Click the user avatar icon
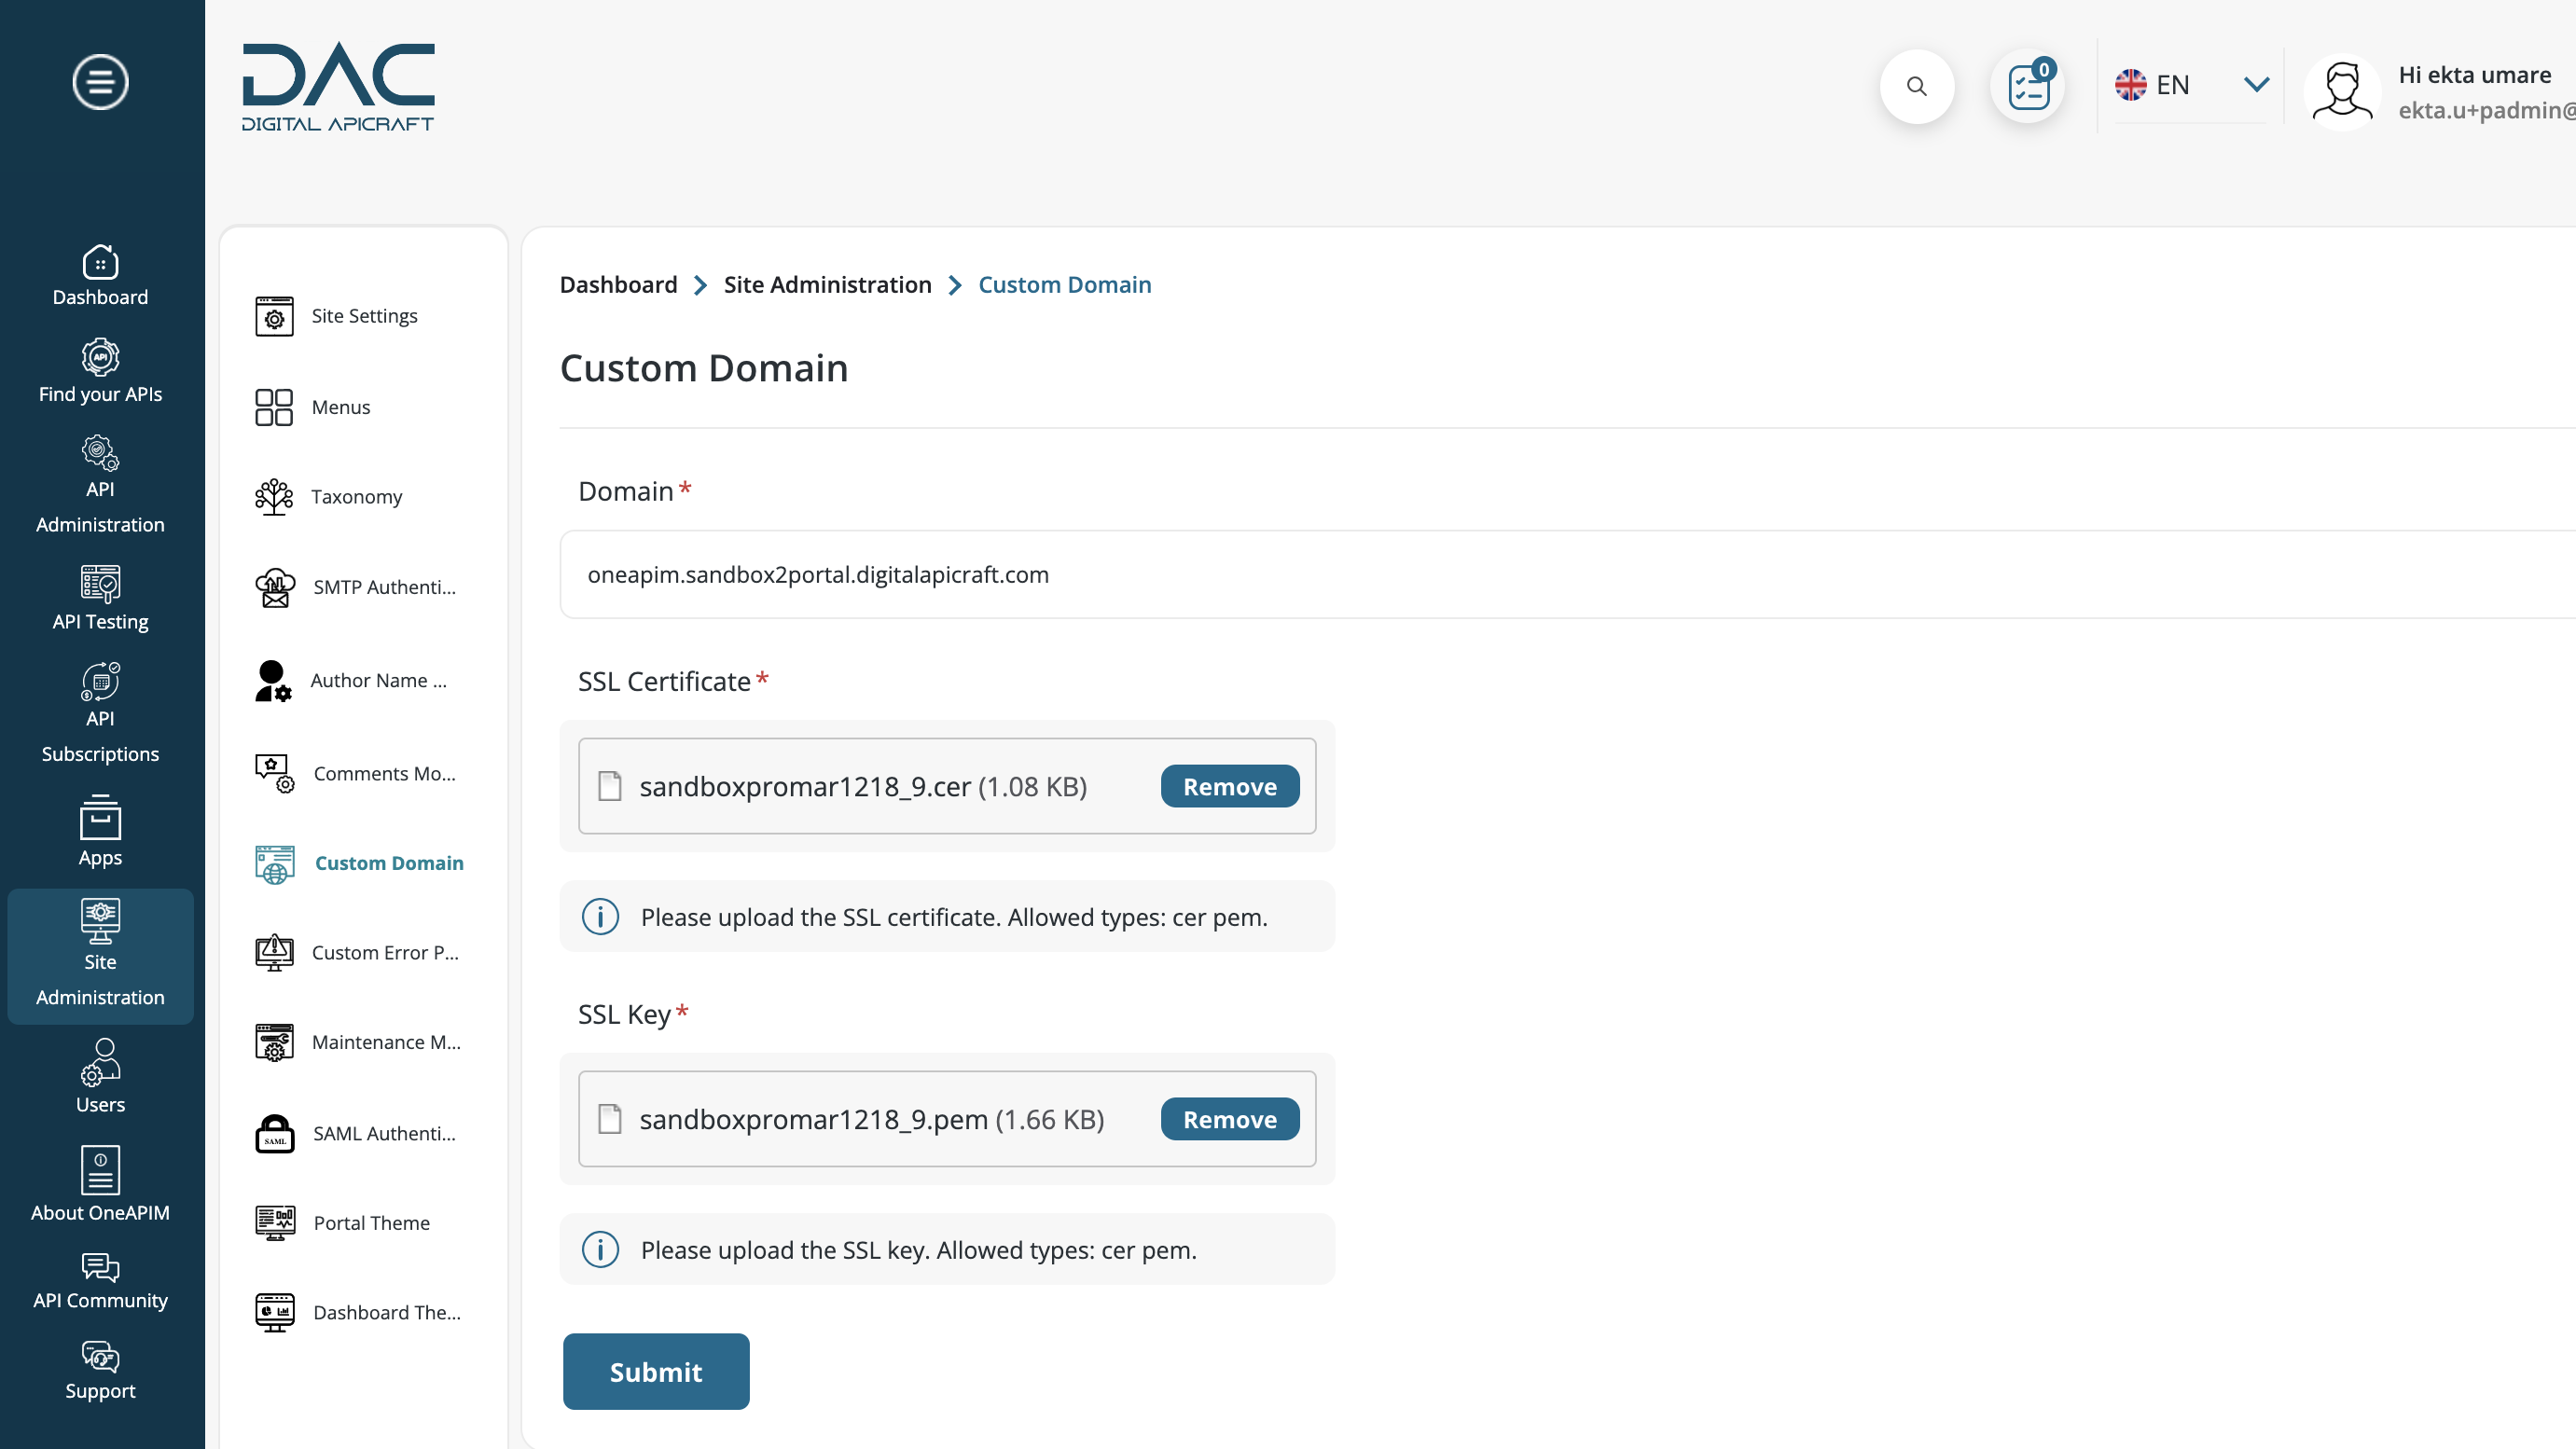2576x1449 pixels. 2342,90
